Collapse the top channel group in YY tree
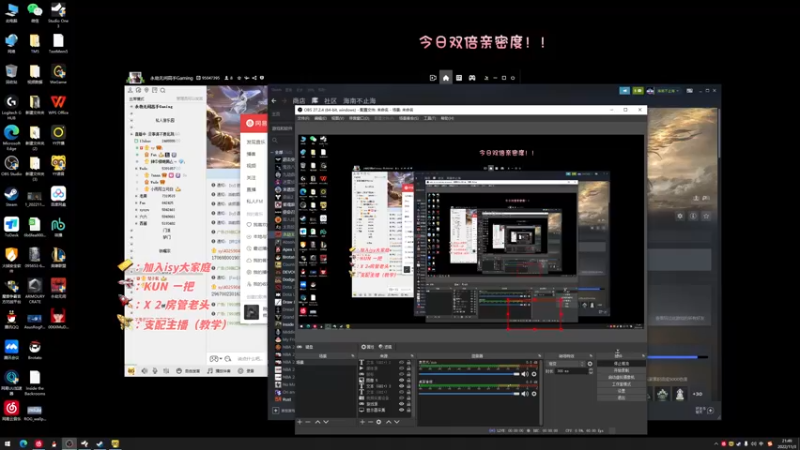800x450 pixels. pyautogui.click(x=132, y=107)
